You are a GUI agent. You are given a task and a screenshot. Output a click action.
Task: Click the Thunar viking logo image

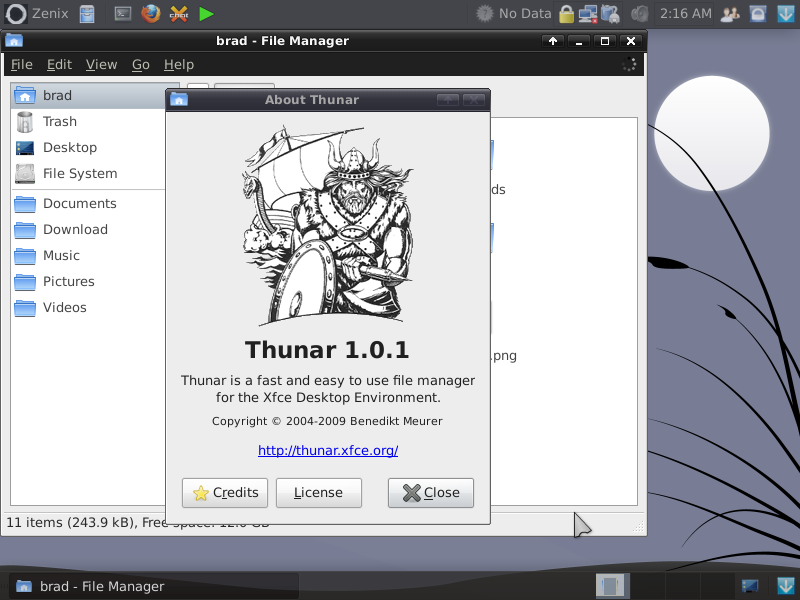pyautogui.click(x=328, y=226)
